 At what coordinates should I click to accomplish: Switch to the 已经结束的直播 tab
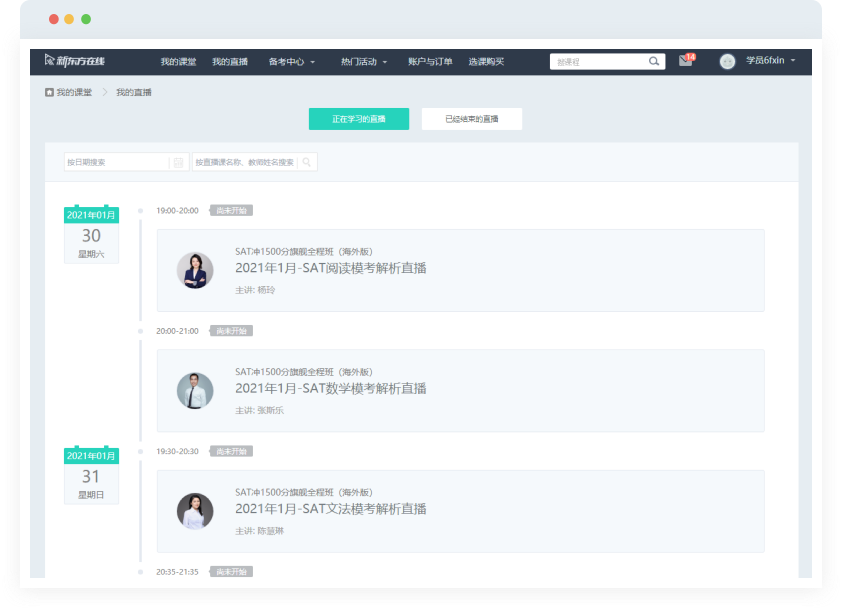(471, 119)
